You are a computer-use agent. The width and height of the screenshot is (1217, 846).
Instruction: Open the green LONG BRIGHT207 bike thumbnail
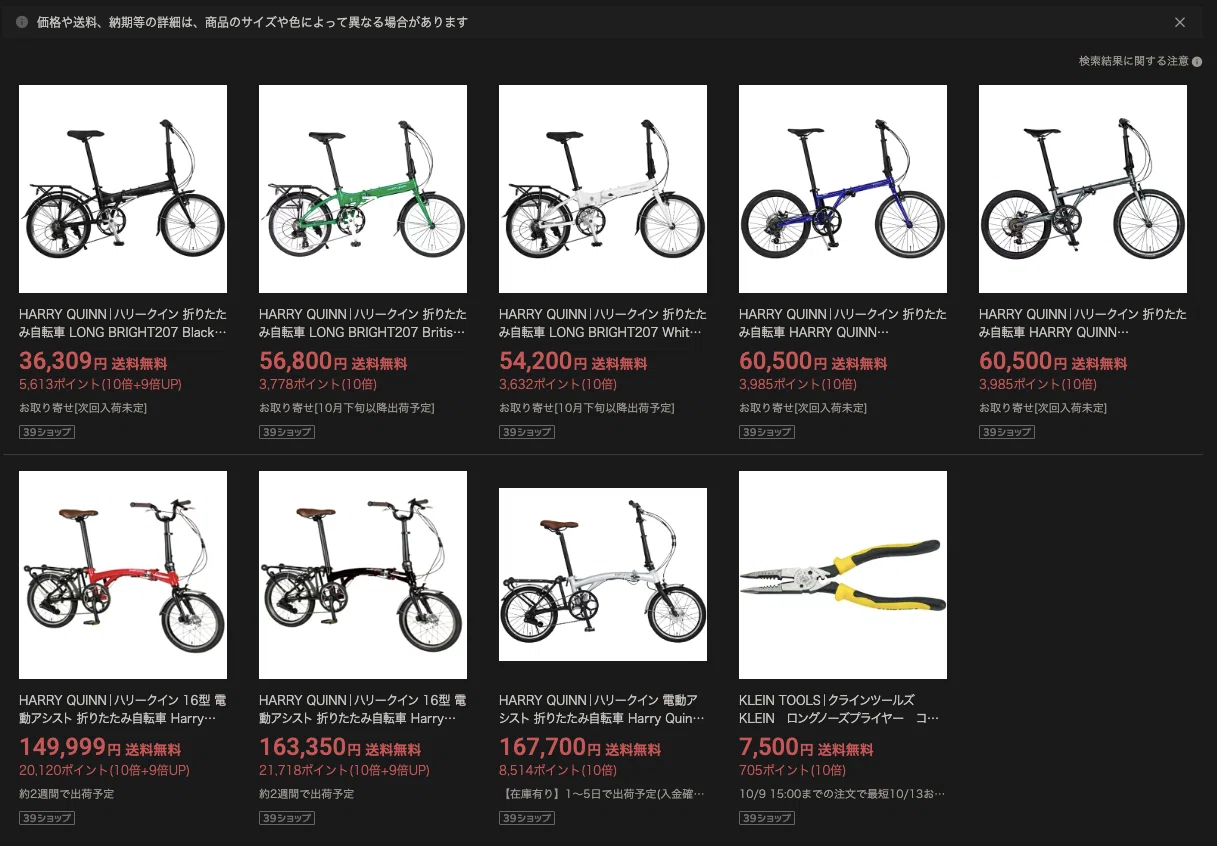point(363,189)
